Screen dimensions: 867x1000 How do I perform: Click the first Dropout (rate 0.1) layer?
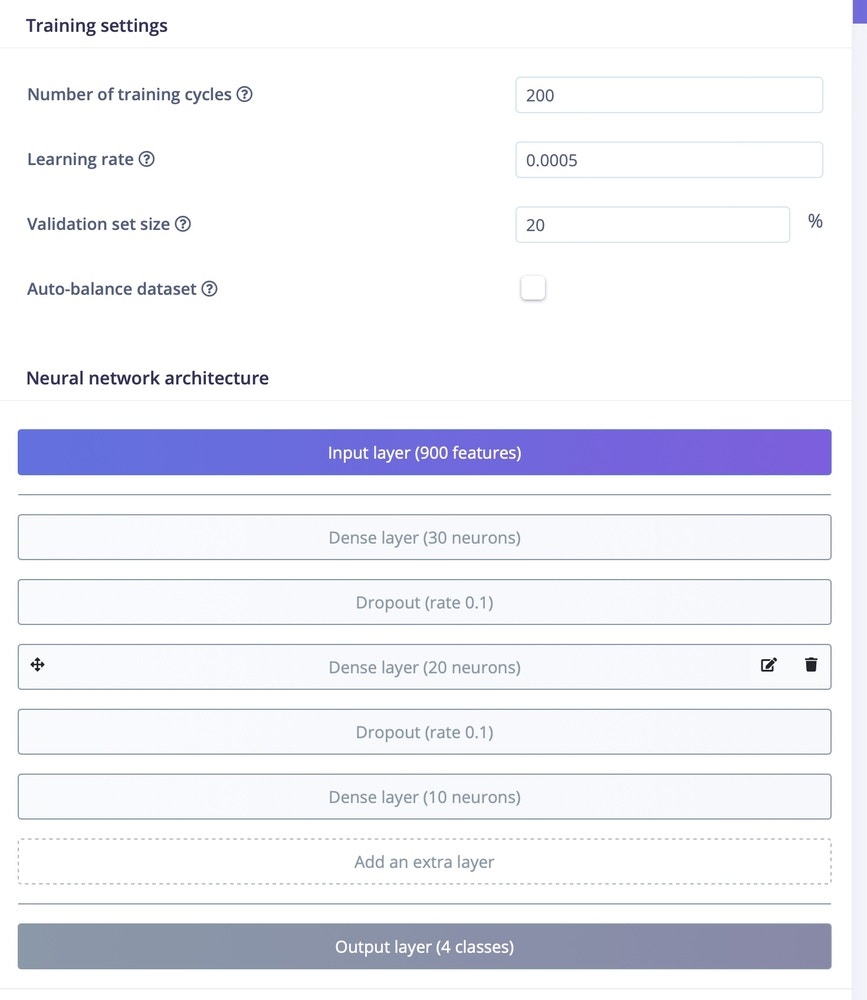pyautogui.click(x=424, y=603)
